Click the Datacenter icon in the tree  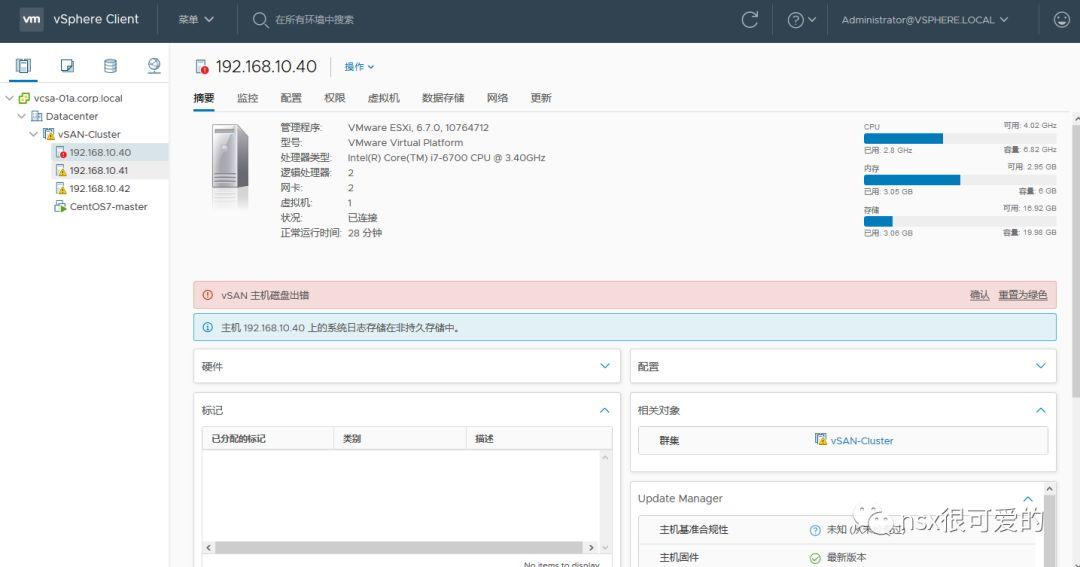click(x=37, y=116)
